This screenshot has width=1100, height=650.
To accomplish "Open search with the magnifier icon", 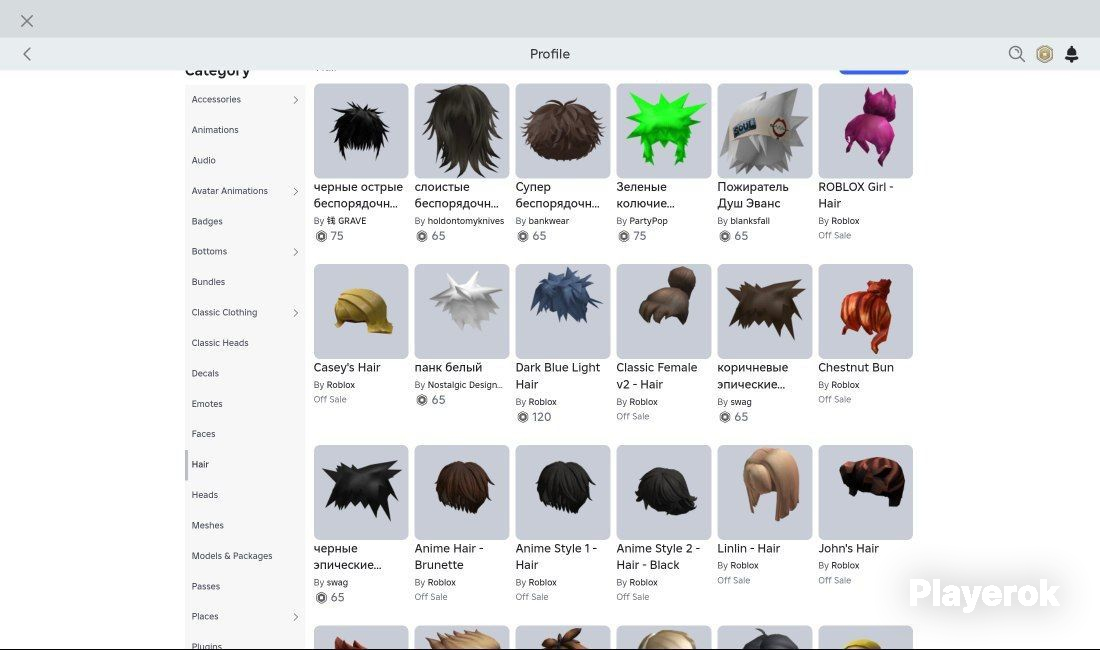I will [1017, 54].
